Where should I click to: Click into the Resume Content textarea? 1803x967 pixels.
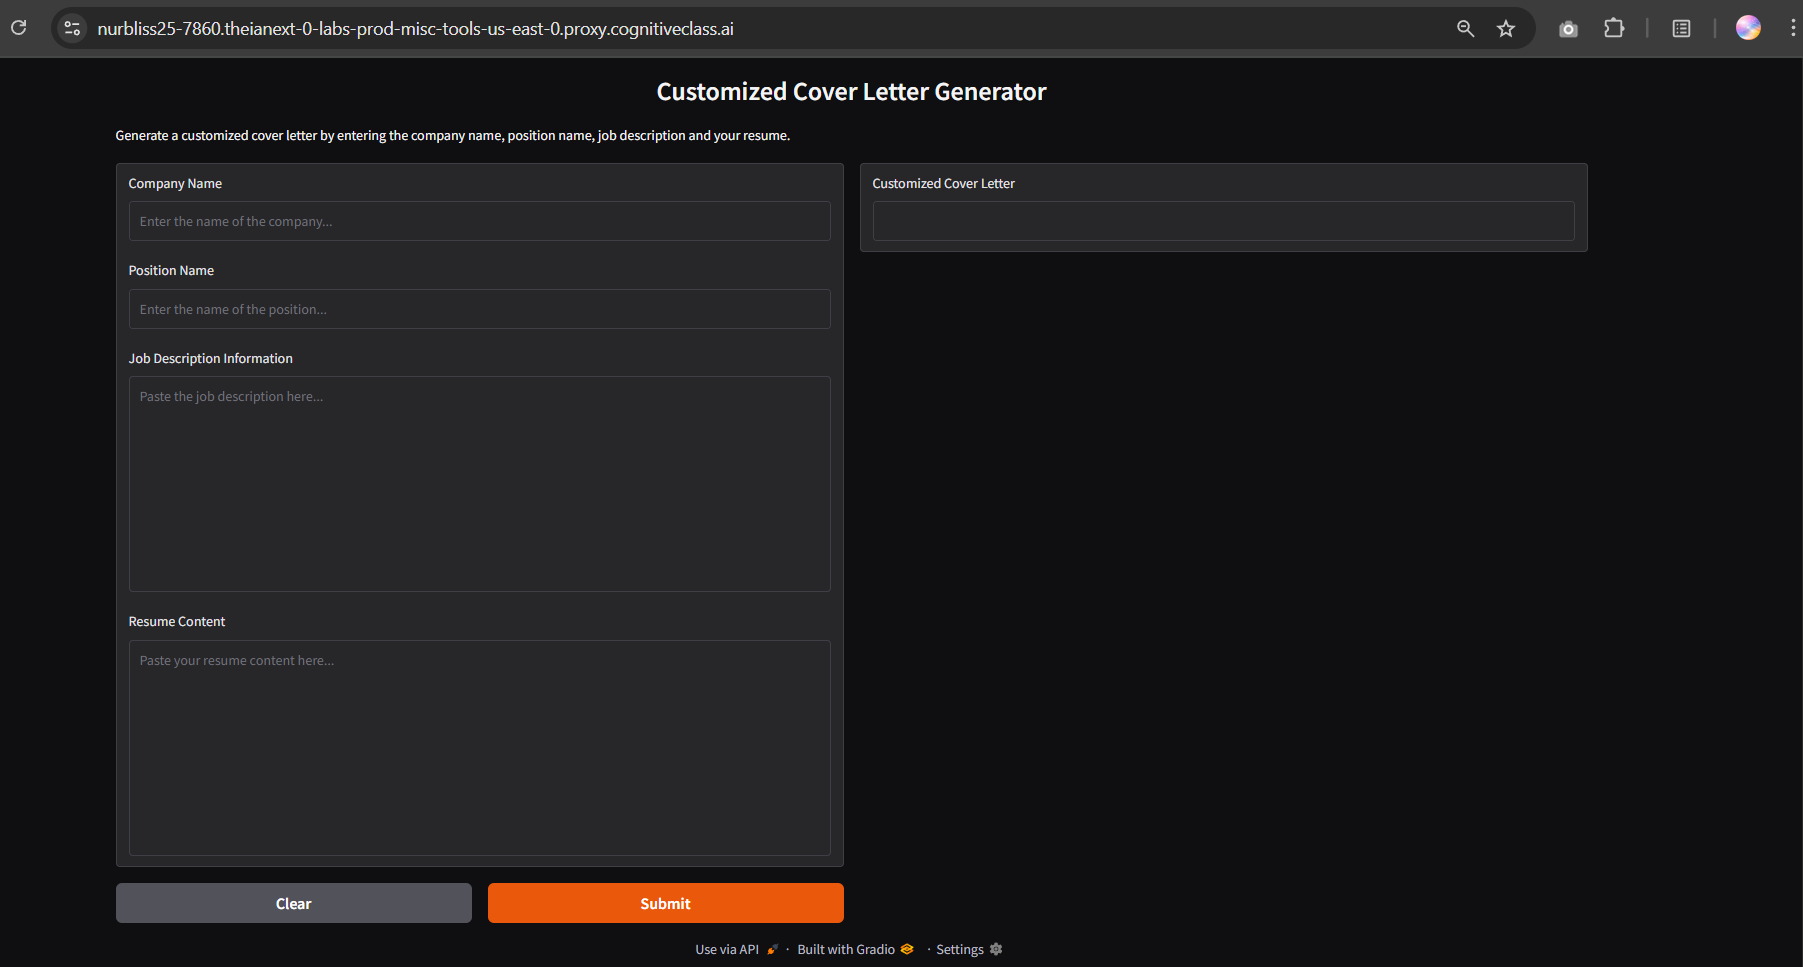479,747
